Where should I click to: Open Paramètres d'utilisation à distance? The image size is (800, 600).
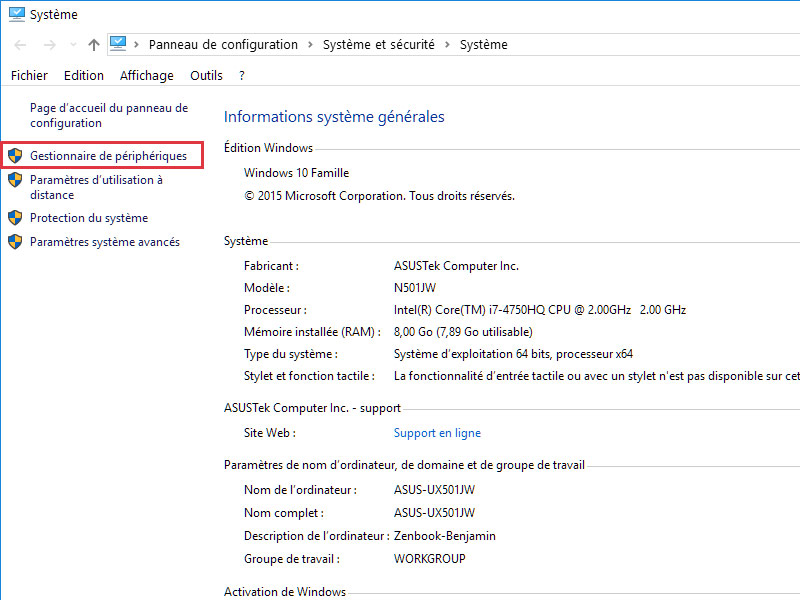click(96, 187)
